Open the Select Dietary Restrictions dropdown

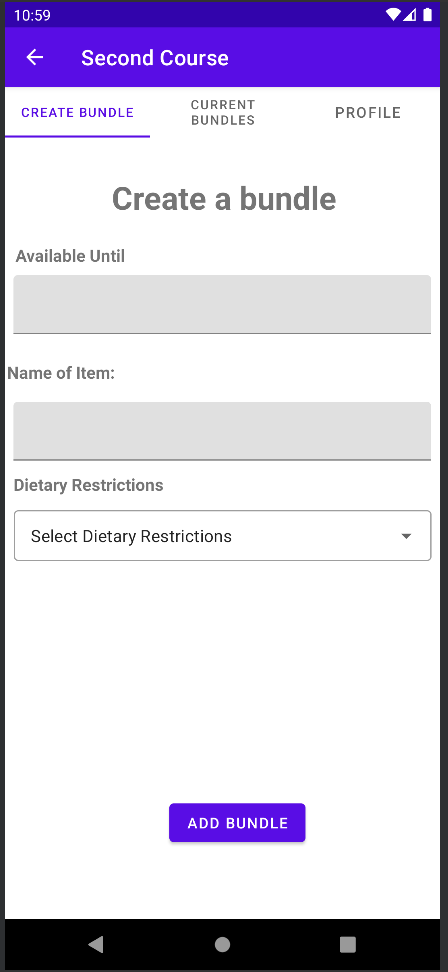click(x=222, y=536)
